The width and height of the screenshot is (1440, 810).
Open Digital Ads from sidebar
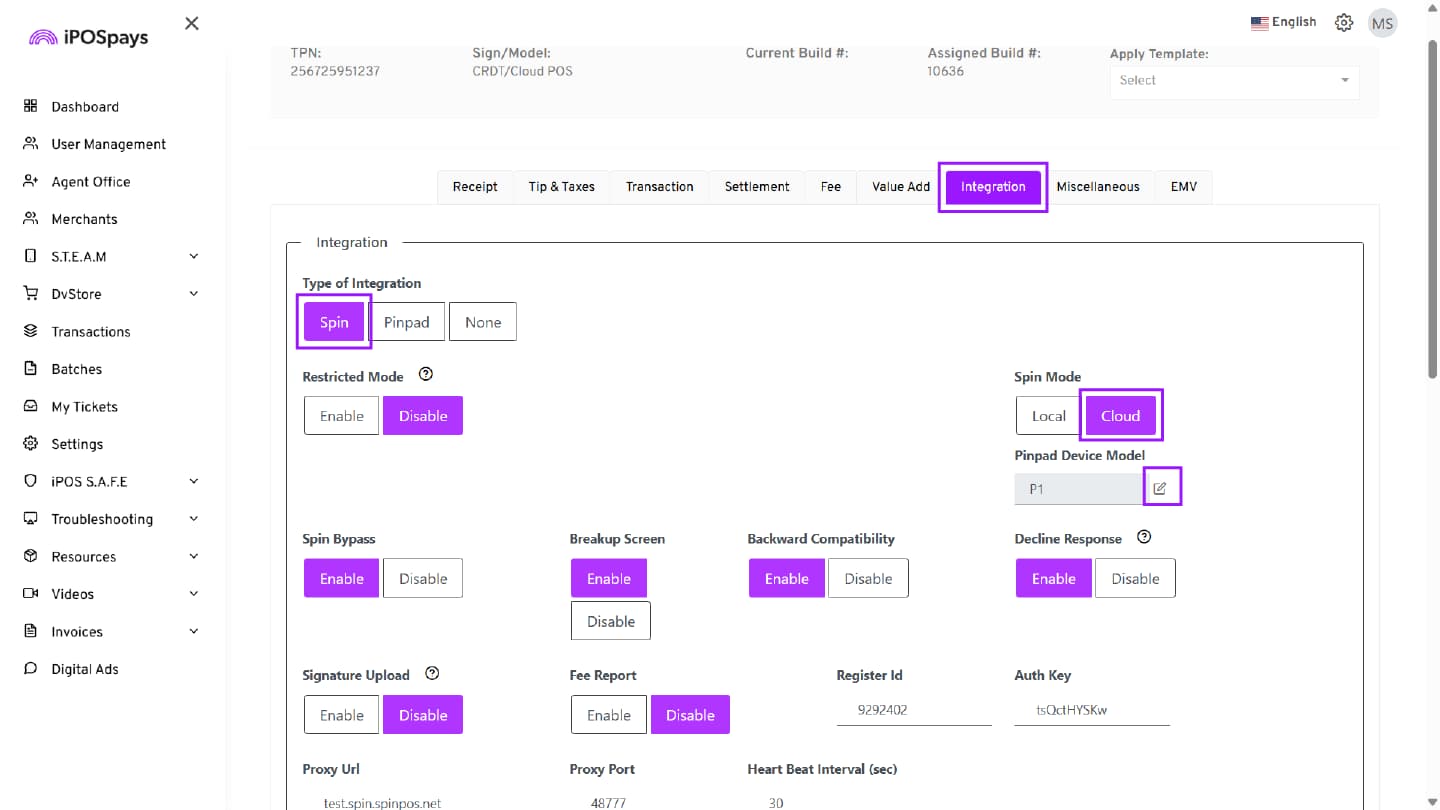pyautogui.click(x=85, y=669)
